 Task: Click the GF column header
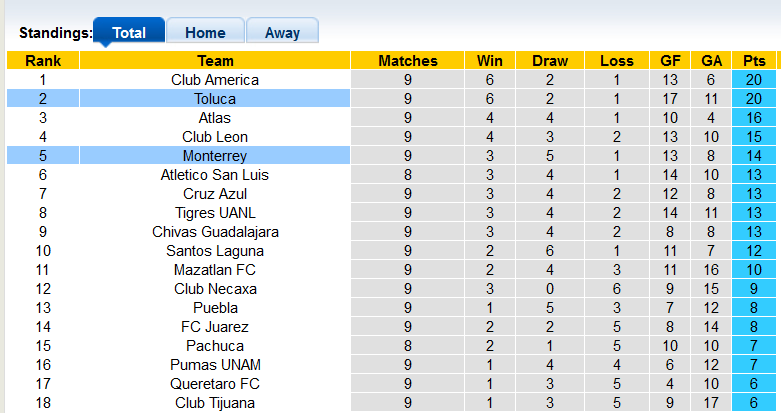click(x=670, y=61)
